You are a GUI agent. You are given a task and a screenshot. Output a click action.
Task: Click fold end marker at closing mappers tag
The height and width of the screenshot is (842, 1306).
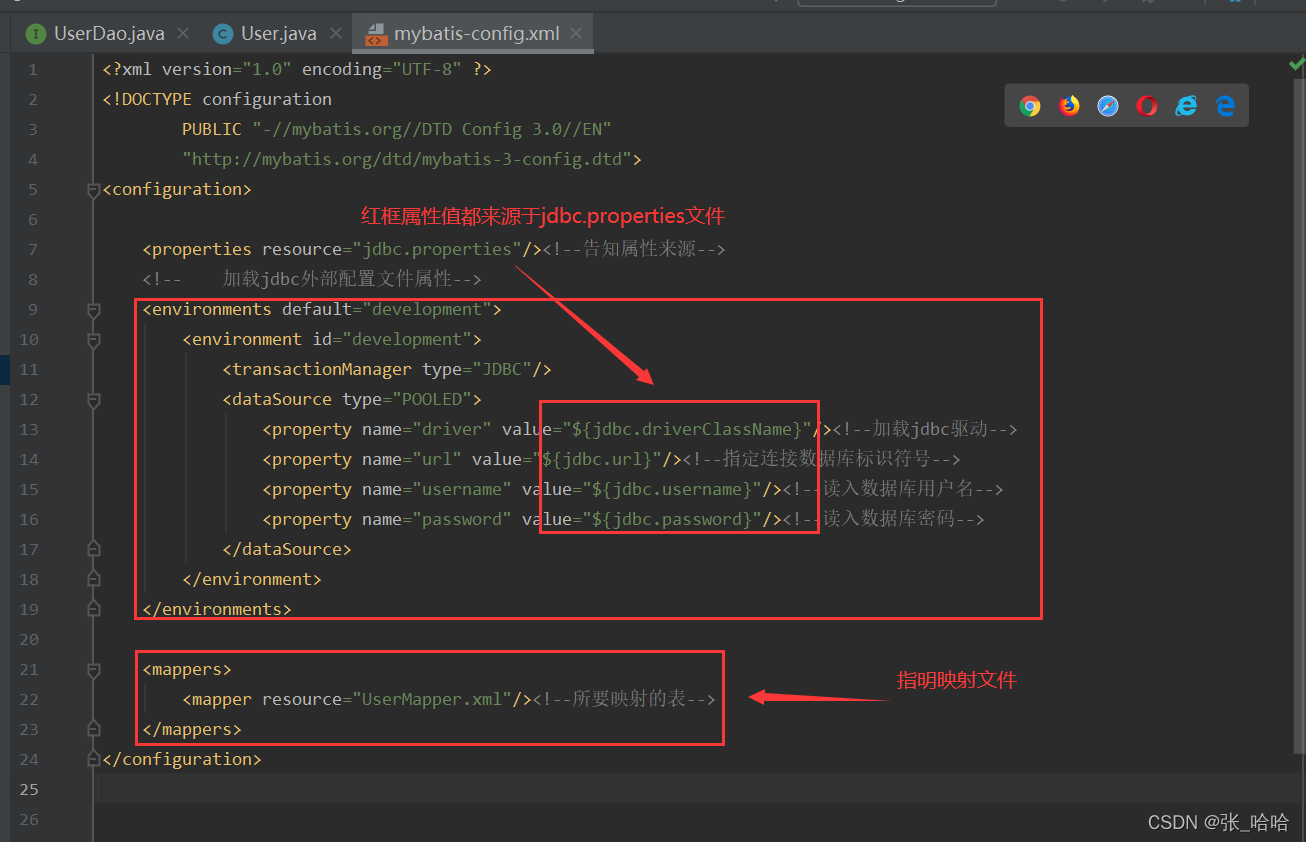point(94,728)
